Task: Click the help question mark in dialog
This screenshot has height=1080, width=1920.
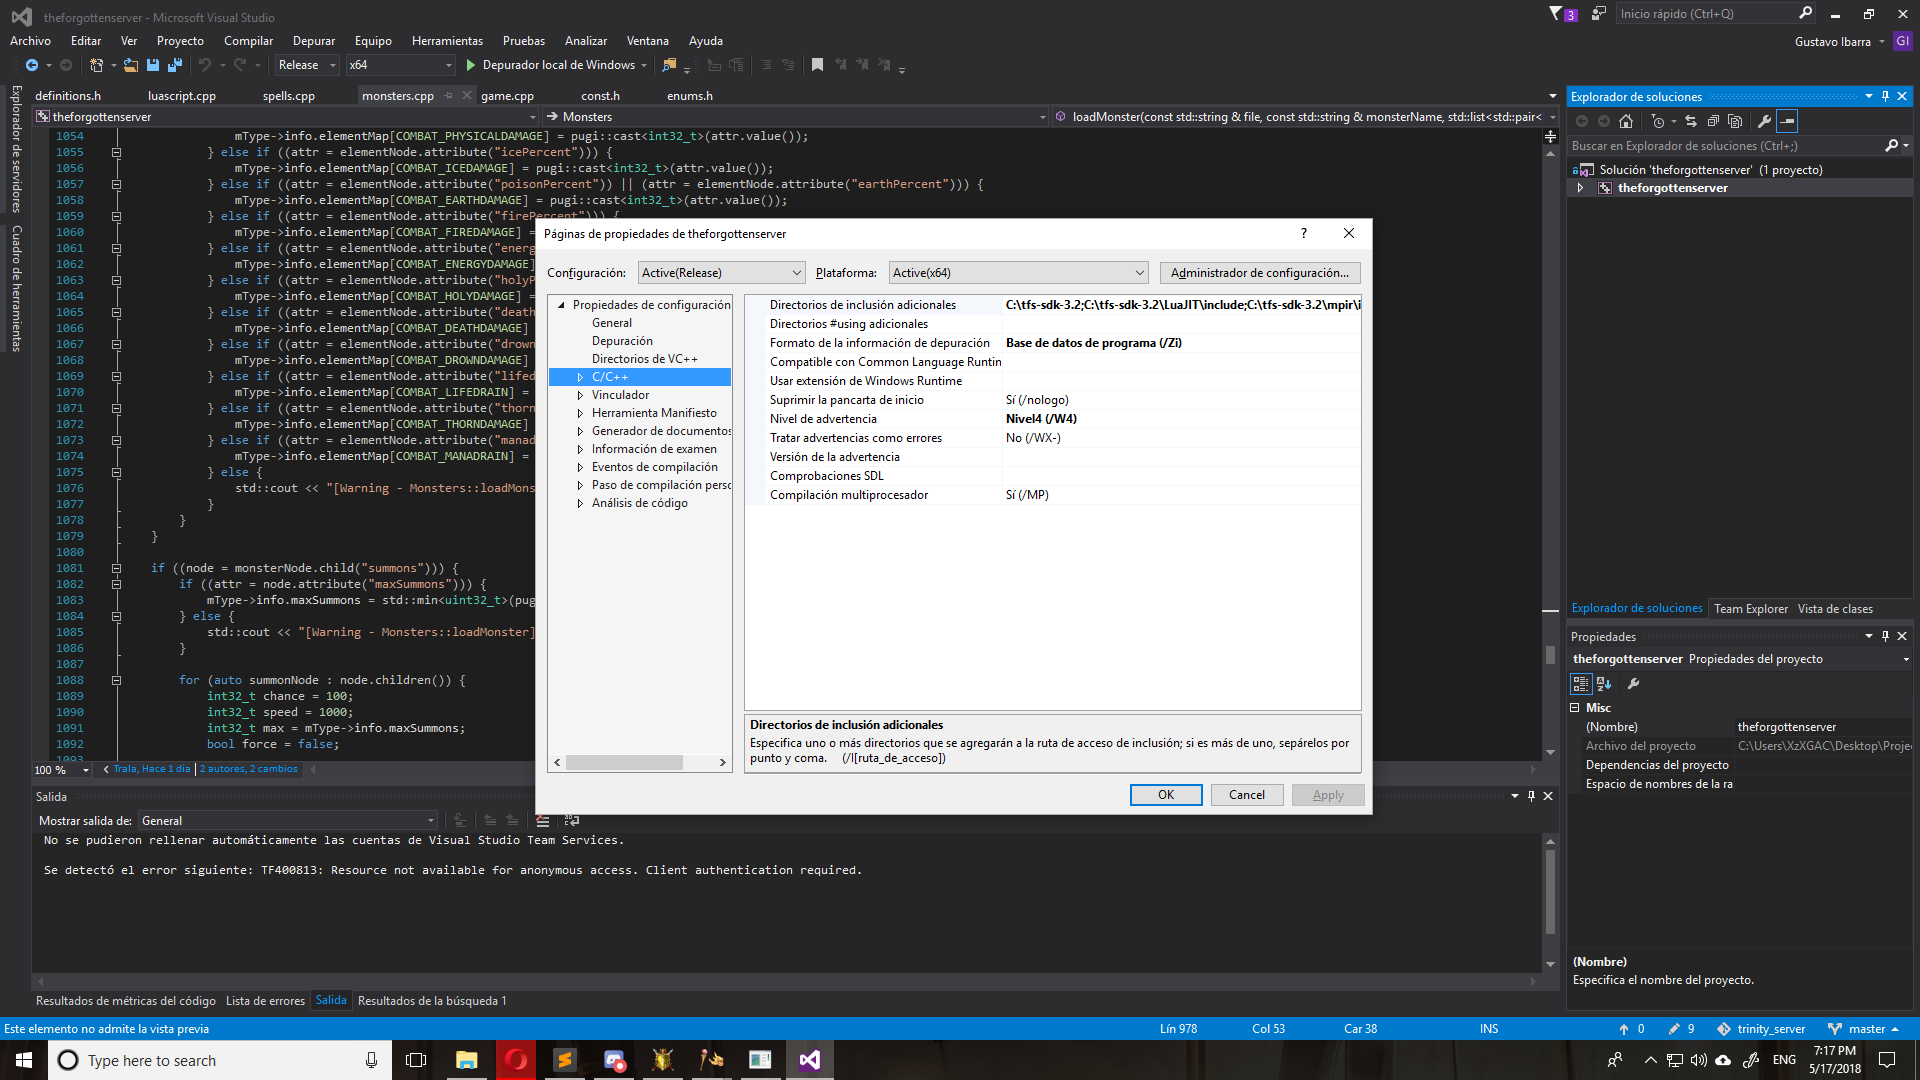Action: click(x=1303, y=233)
